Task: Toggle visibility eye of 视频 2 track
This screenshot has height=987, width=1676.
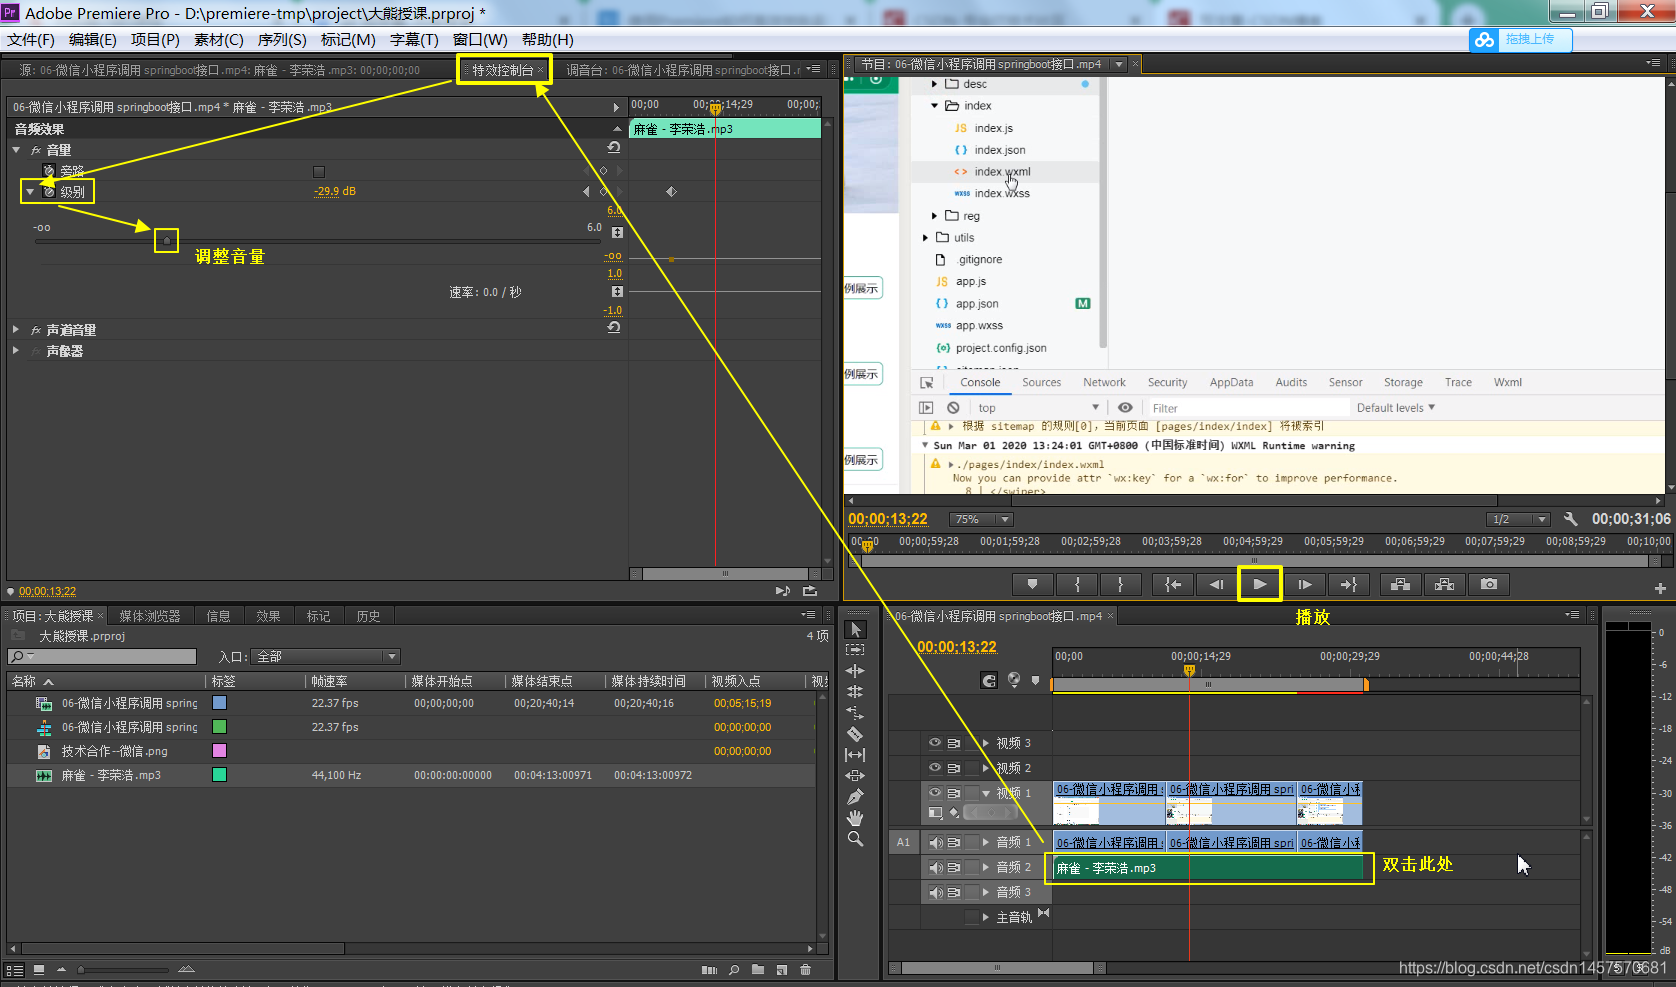Action: pos(935,768)
